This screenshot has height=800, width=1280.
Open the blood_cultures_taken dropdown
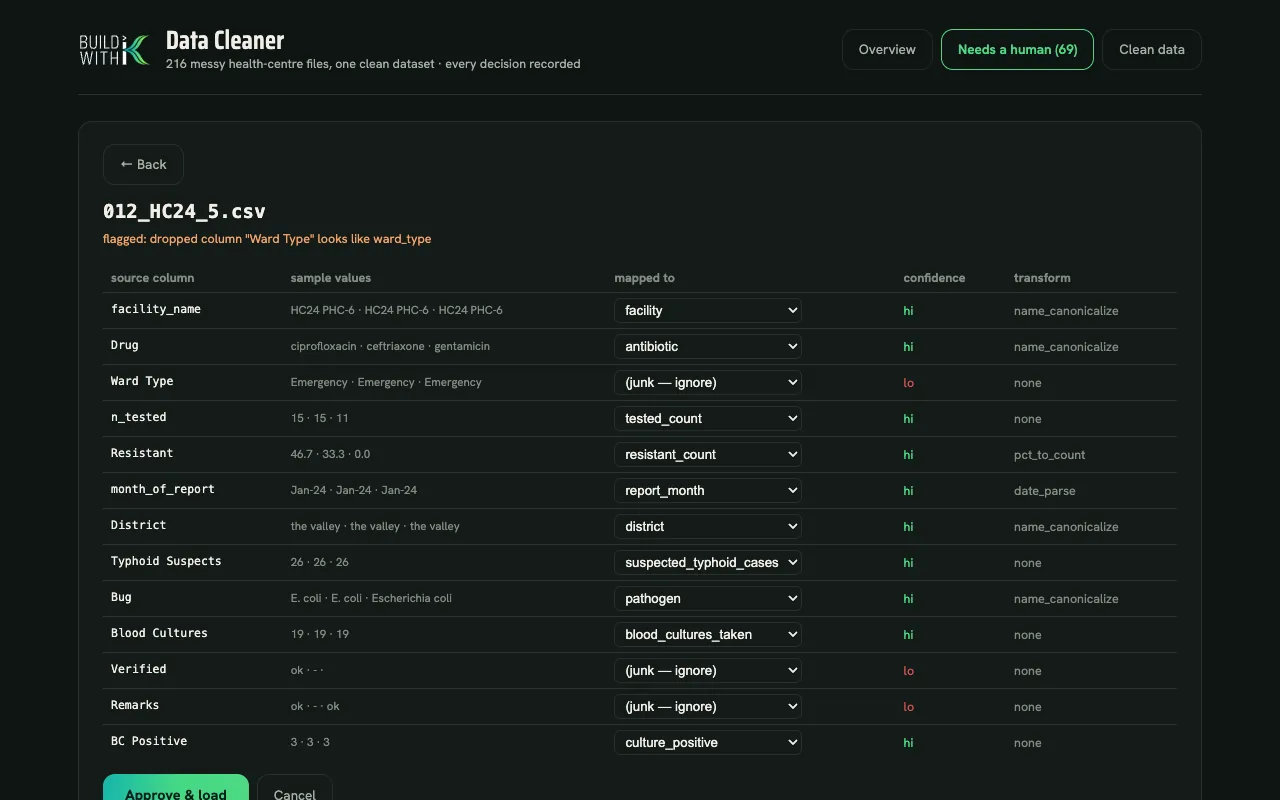(x=708, y=634)
